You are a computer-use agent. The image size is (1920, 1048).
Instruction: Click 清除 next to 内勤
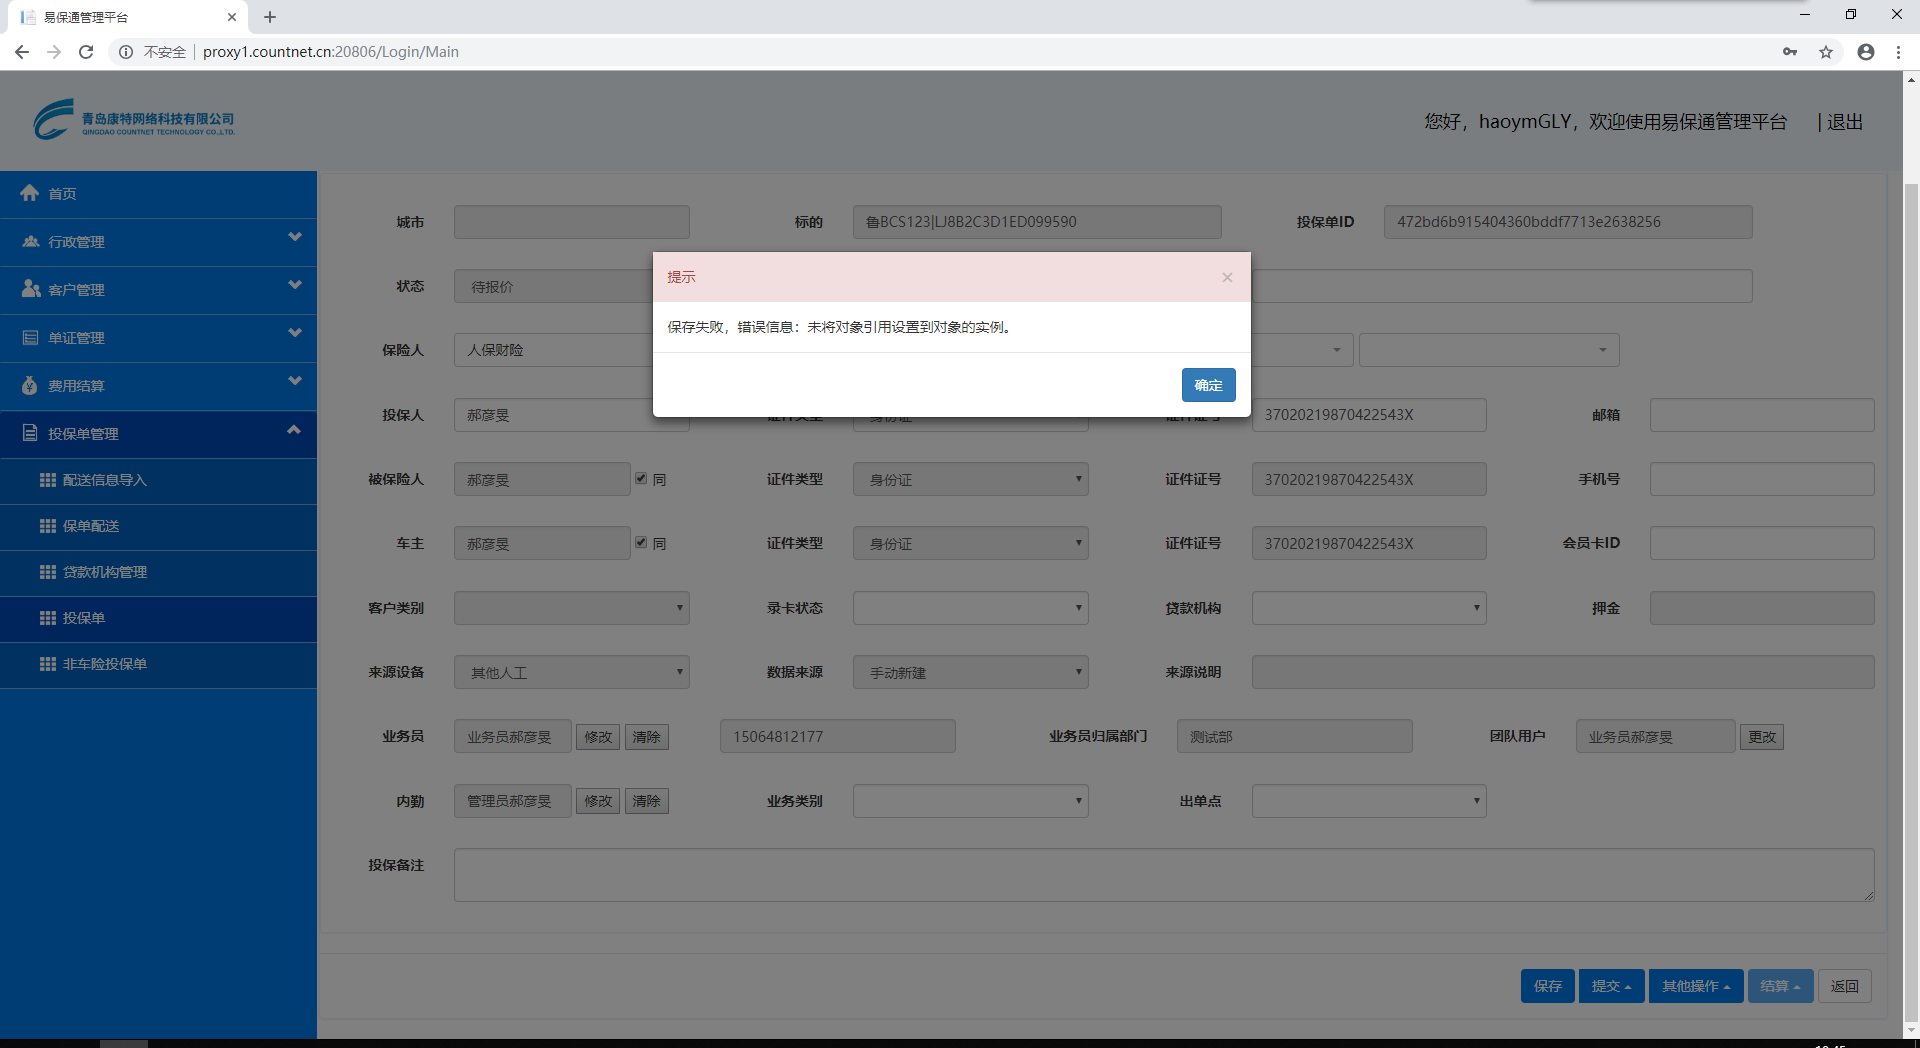point(646,801)
